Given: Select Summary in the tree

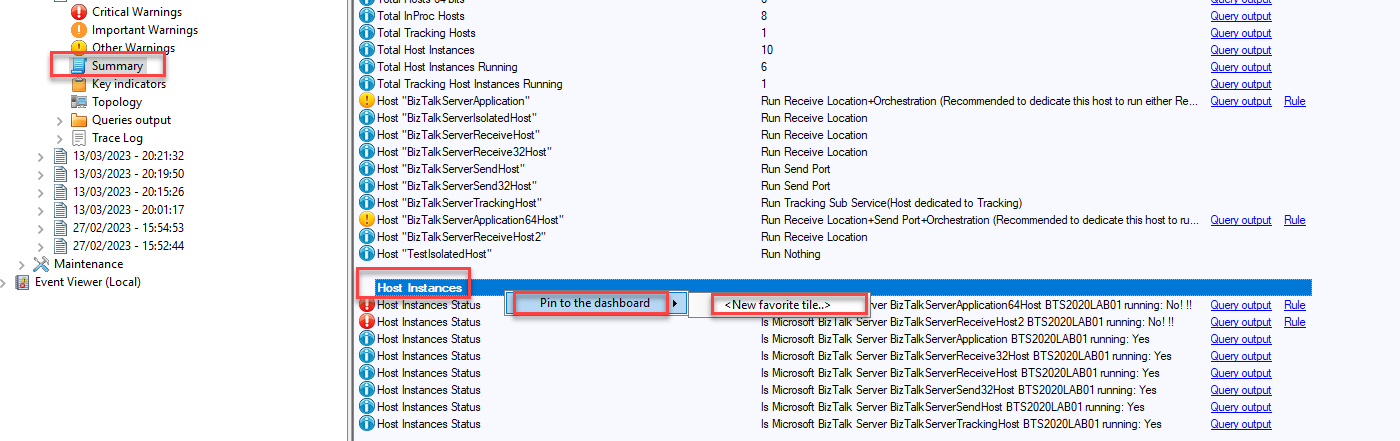Looking at the screenshot, I should (117, 66).
